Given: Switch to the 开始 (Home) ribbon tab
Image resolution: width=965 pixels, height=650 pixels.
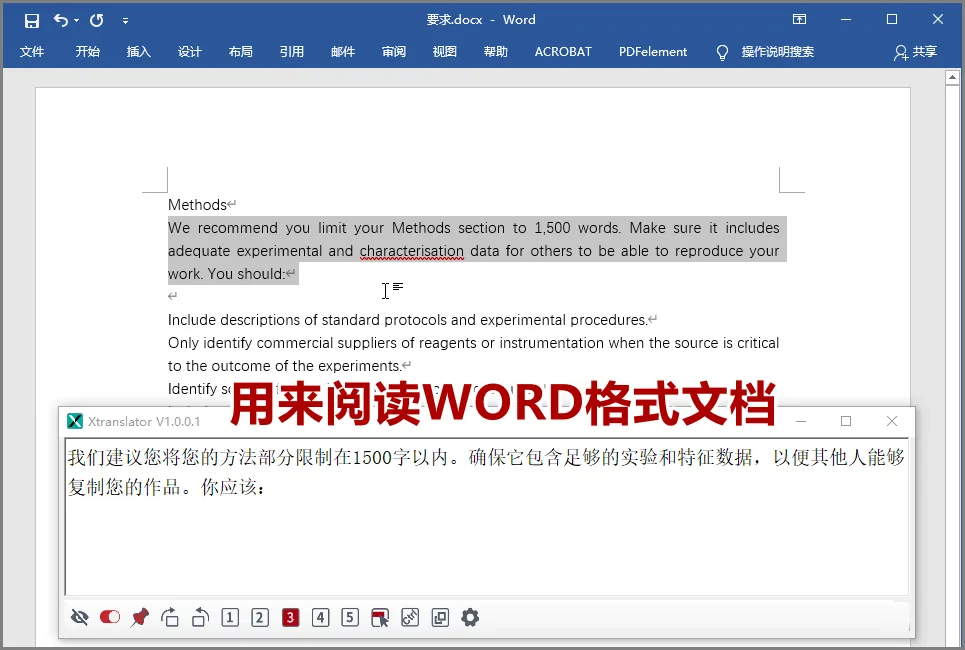Looking at the screenshot, I should coord(87,52).
